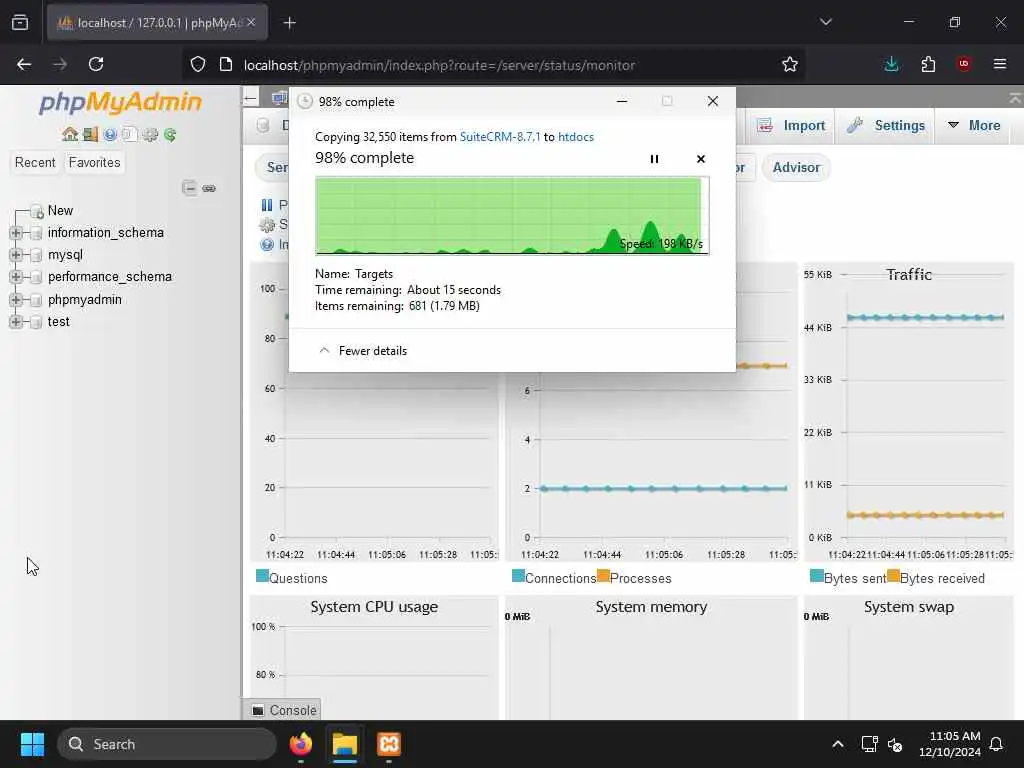Image resolution: width=1024 pixels, height=768 pixels.
Task: Click mysql database cylinder icon
Action: [x=37, y=255]
